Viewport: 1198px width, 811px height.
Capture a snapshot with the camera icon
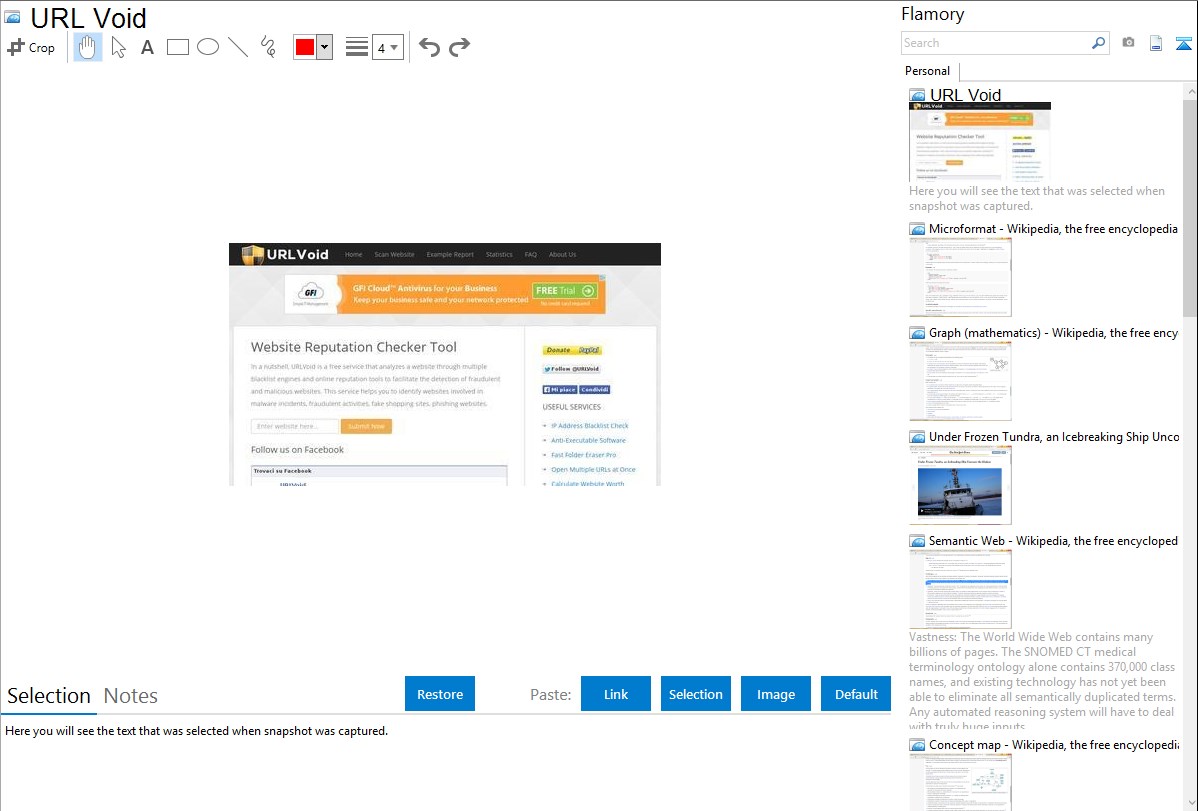(x=1128, y=43)
